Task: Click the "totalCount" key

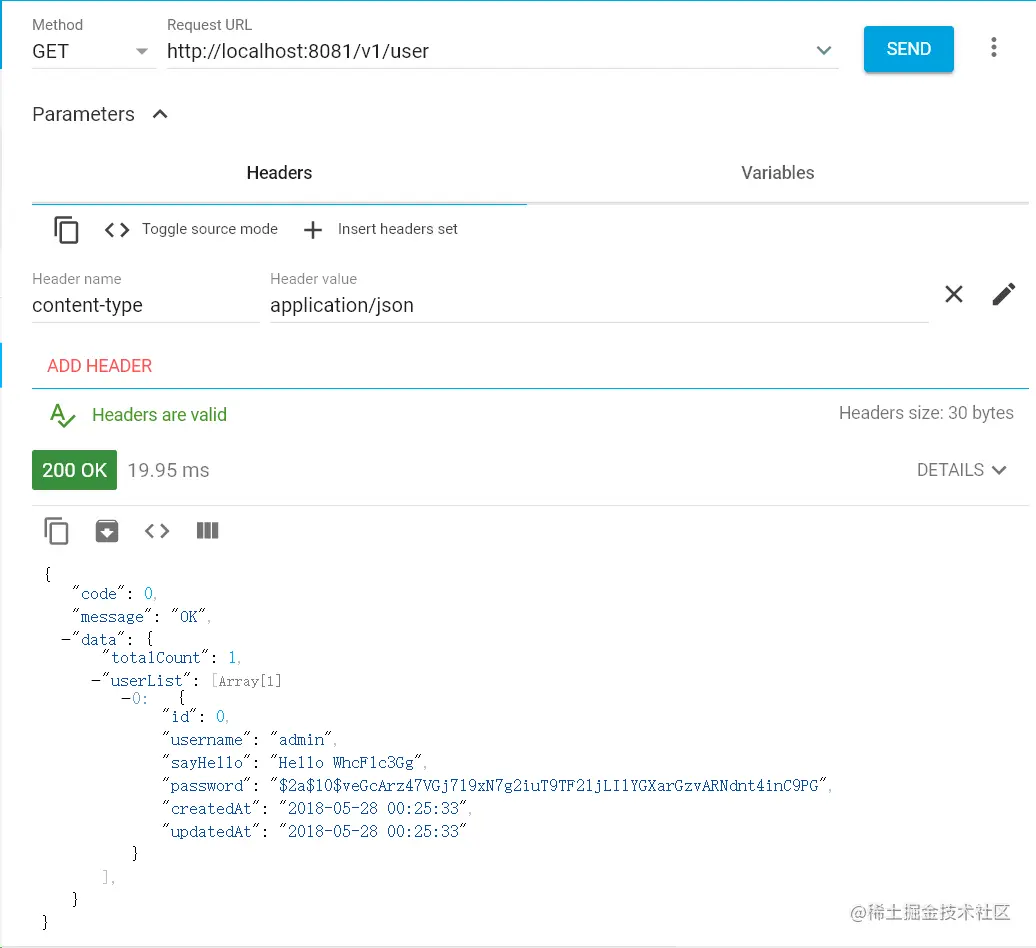Action: pyautogui.click(x=155, y=657)
